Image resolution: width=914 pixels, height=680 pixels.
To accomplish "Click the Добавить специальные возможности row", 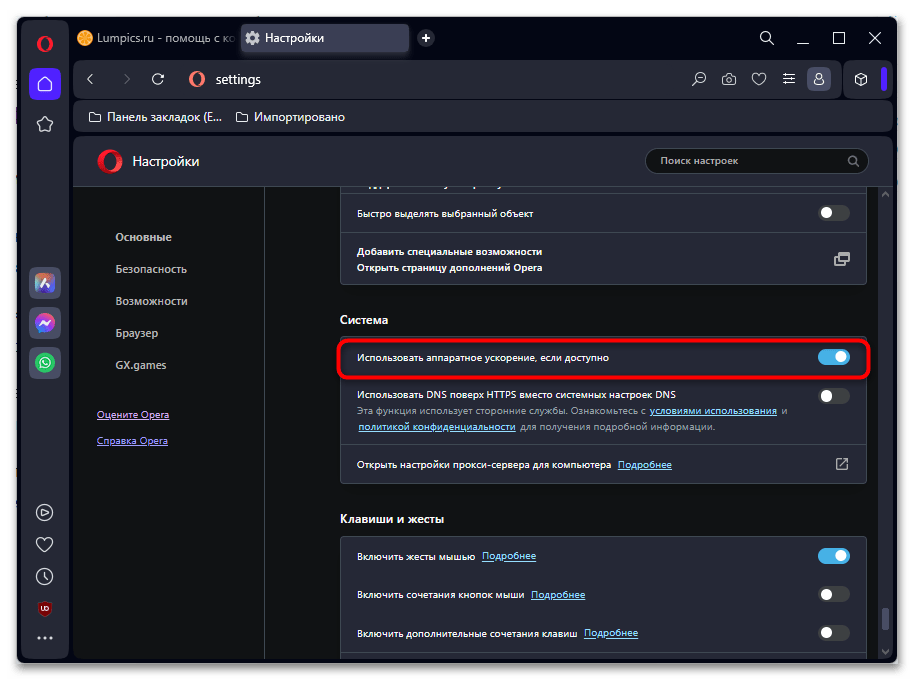I will (x=603, y=259).
